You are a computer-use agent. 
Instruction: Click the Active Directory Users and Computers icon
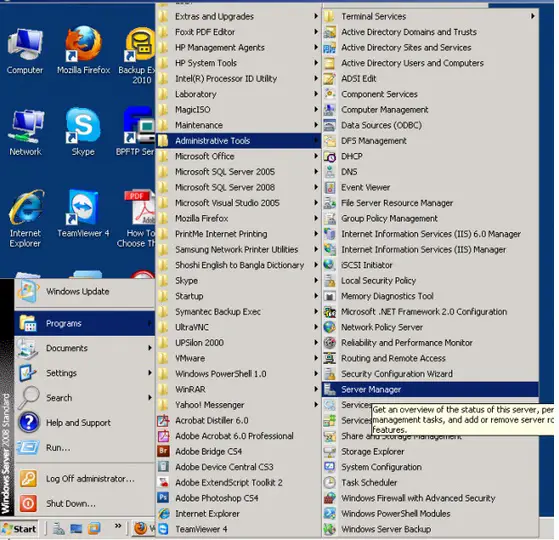(330, 63)
